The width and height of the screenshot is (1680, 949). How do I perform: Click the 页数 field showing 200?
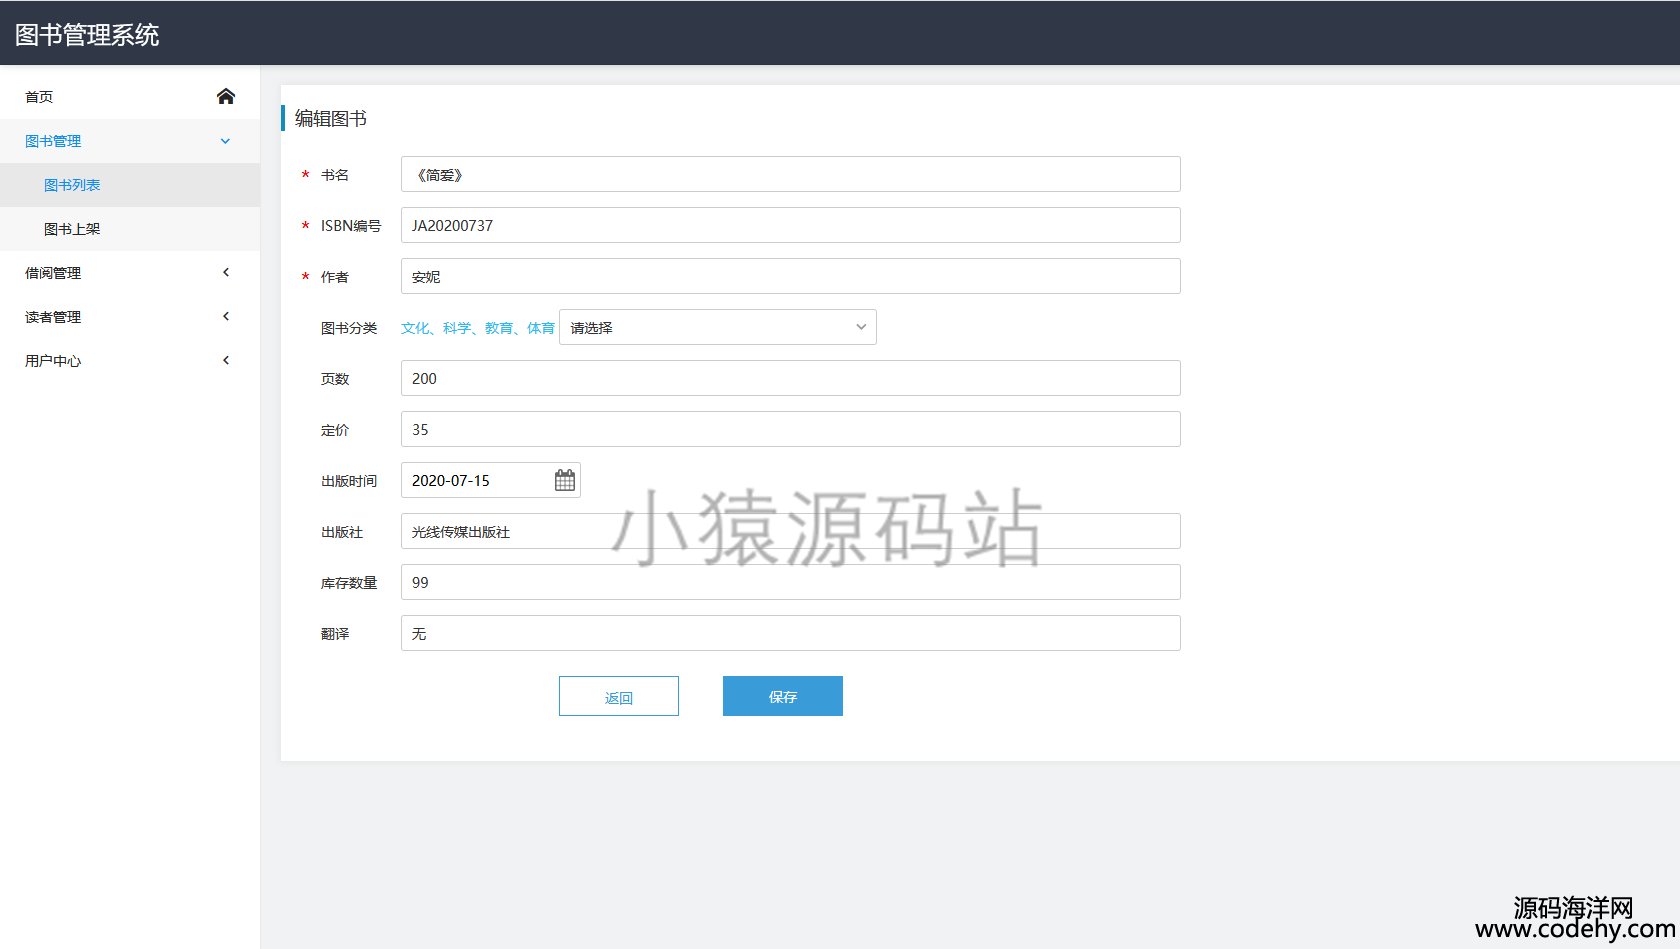(x=790, y=379)
